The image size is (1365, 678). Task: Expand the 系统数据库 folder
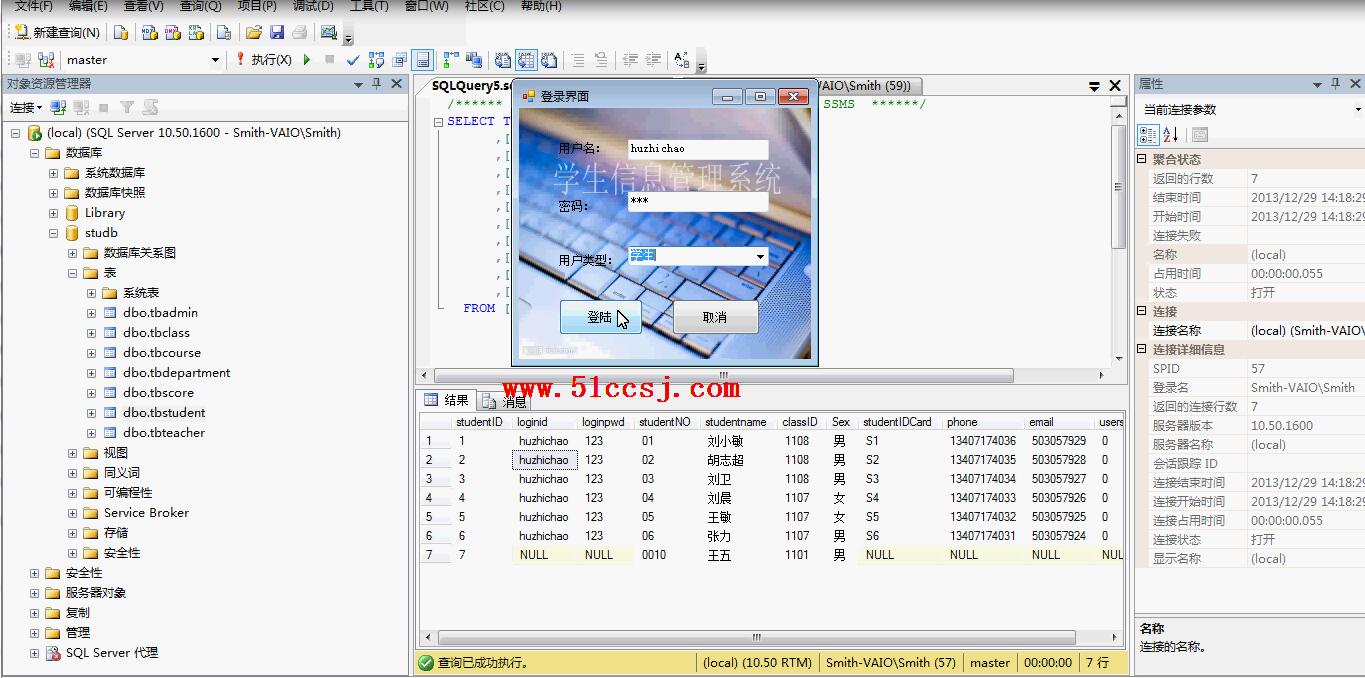click(53, 173)
